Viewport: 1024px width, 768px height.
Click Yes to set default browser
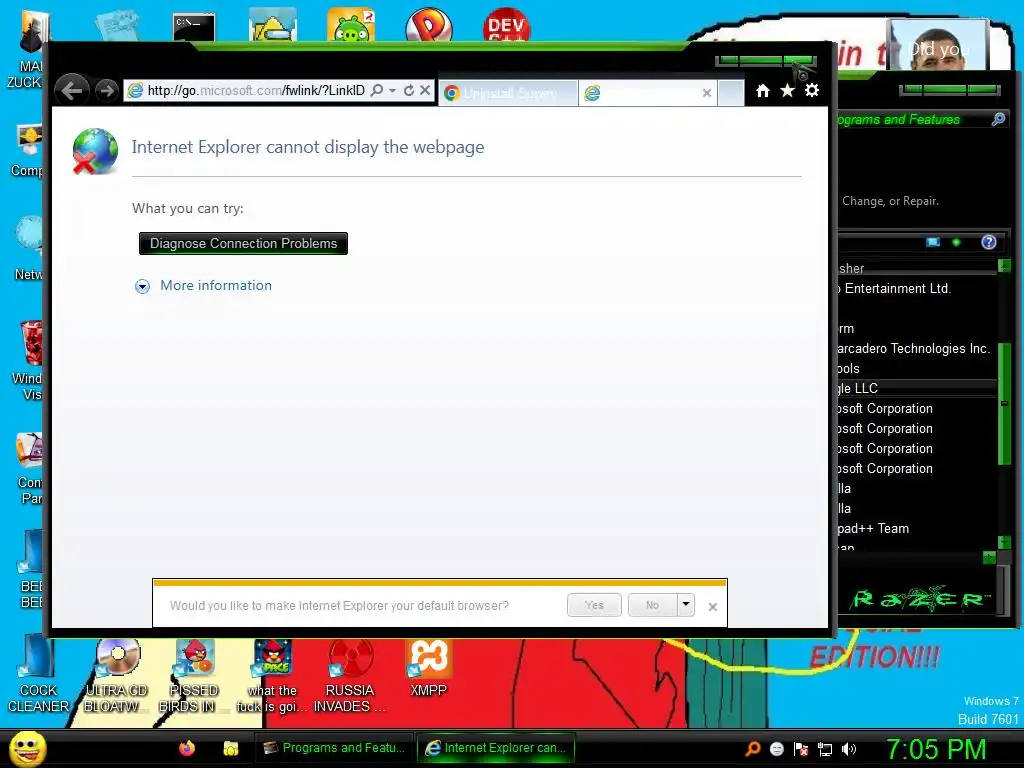point(594,605)
